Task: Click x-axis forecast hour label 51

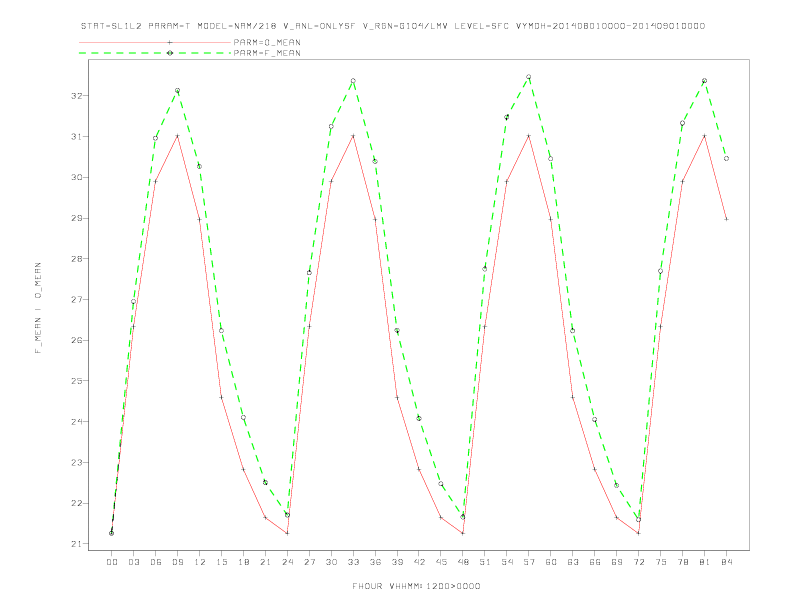Action: 485,562
